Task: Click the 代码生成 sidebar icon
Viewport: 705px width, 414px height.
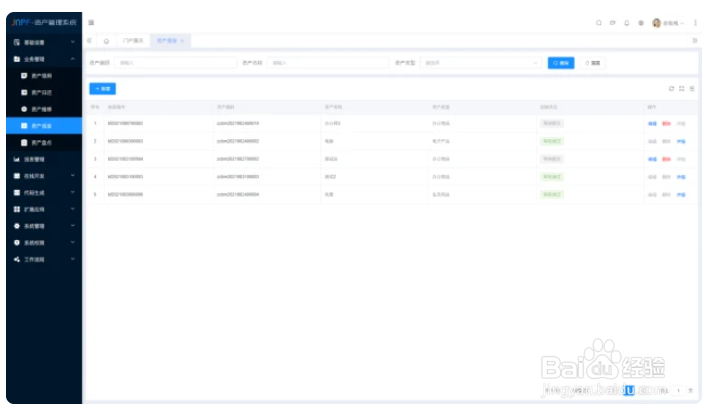Action: [x=17, y=192]
